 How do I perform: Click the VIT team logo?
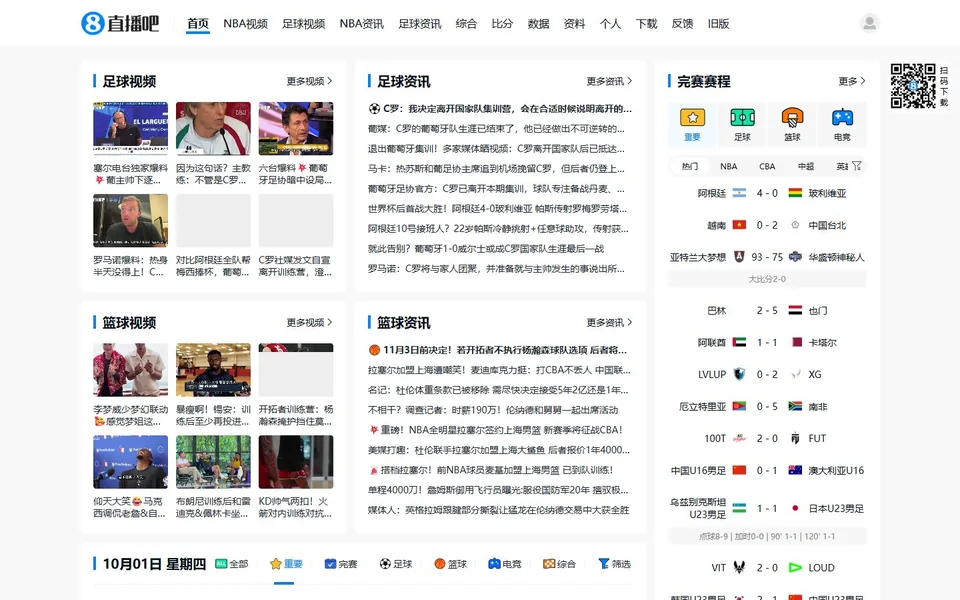coord(739,568)
